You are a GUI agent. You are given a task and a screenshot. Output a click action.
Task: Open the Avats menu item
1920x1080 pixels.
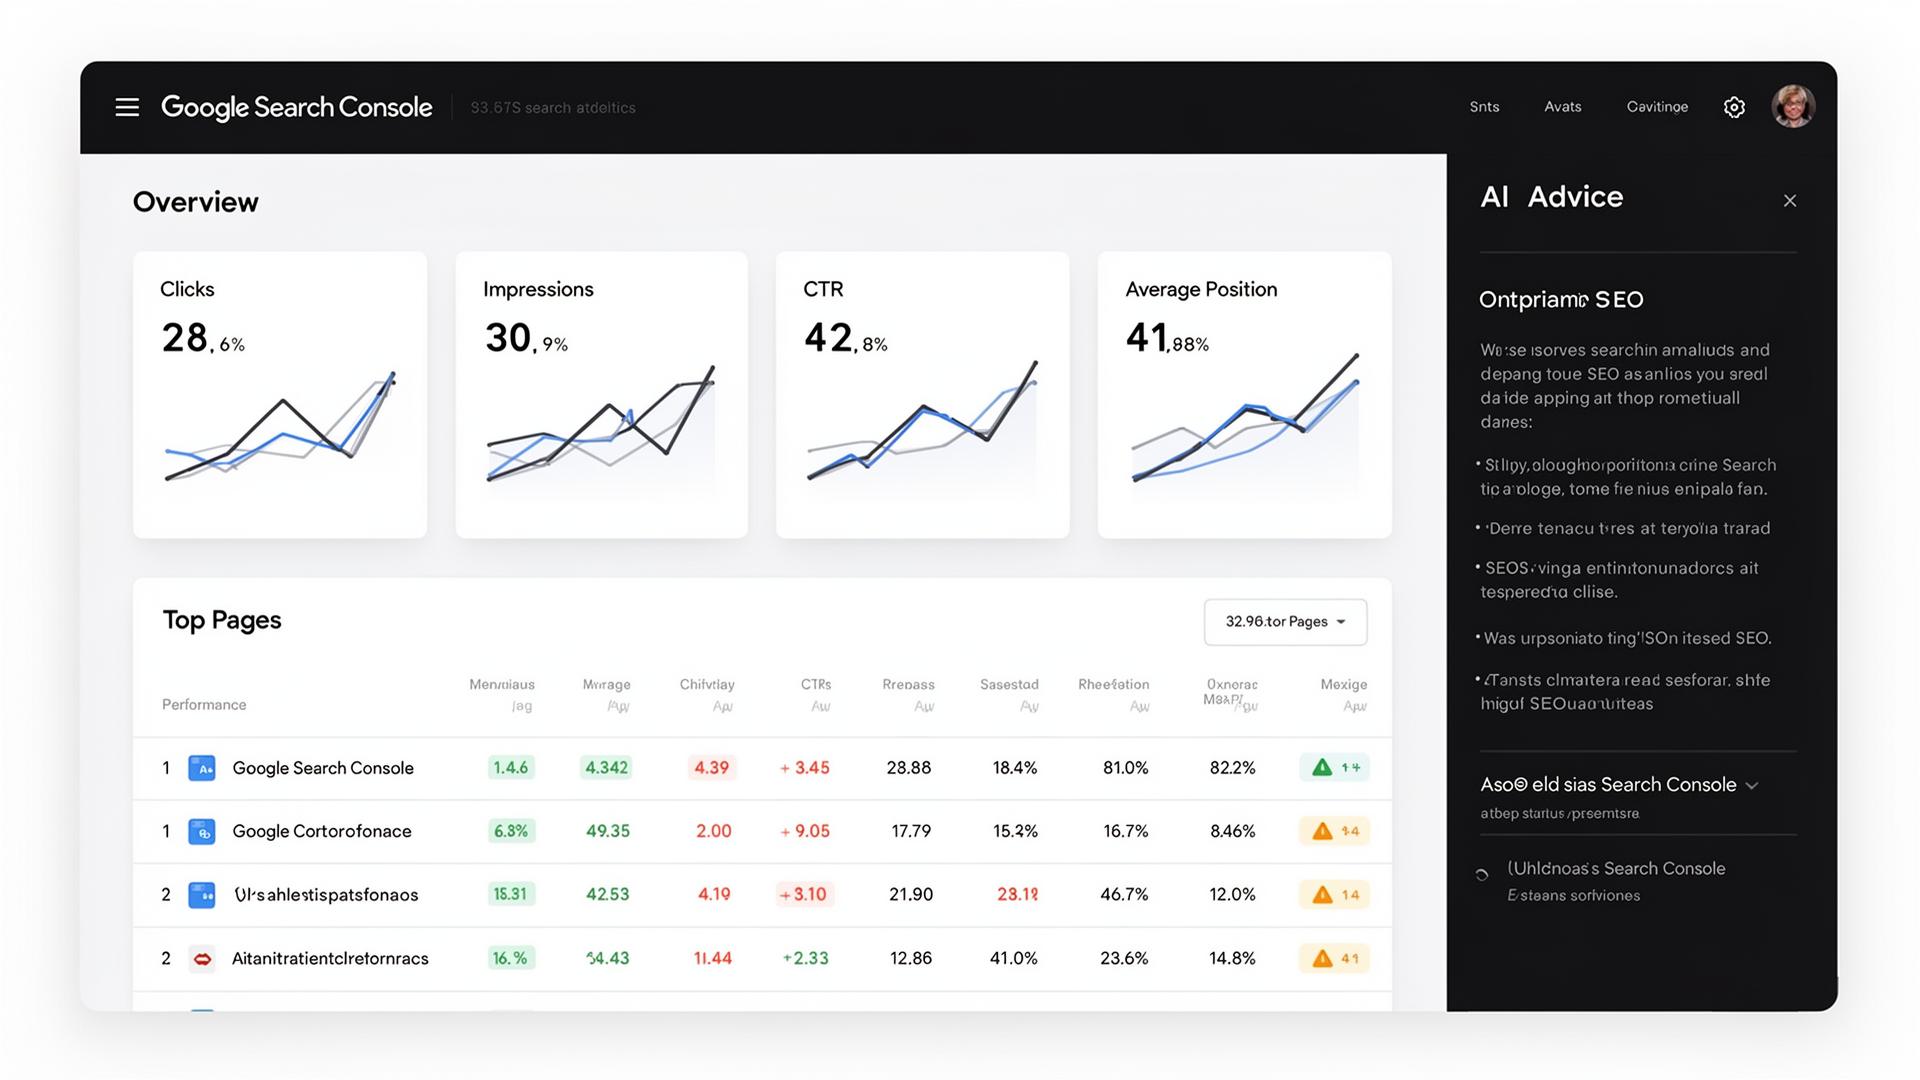tap(1562, 107)
